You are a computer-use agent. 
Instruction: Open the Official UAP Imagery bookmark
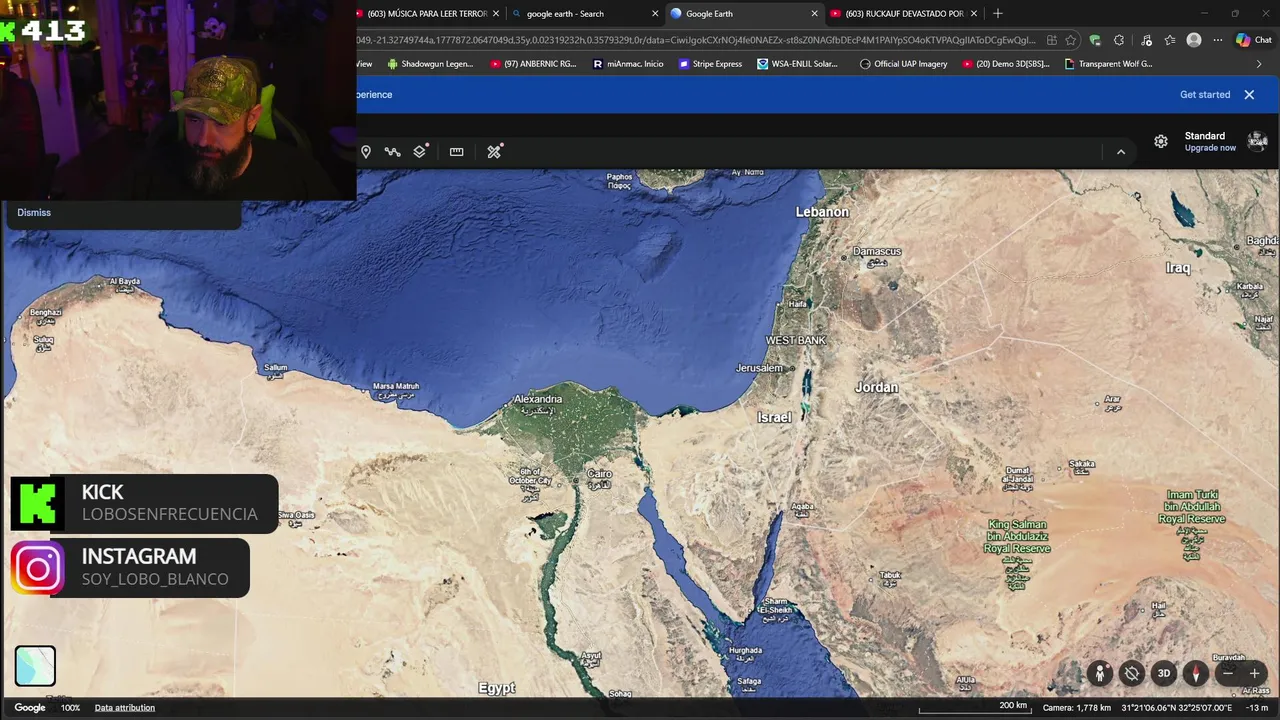[903, 63]
